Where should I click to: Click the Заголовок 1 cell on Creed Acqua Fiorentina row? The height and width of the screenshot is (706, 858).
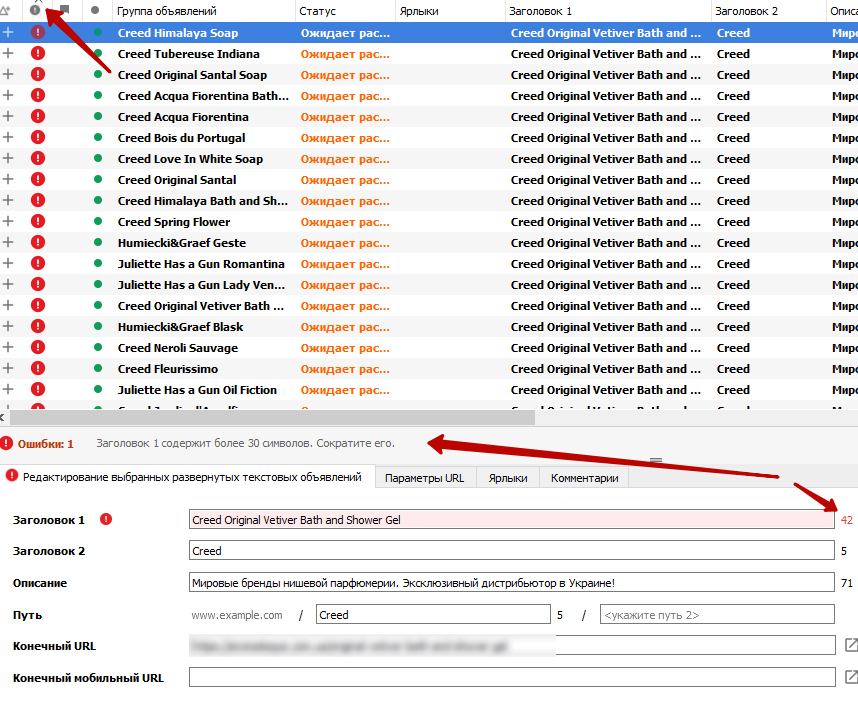(x=606, y=117)
